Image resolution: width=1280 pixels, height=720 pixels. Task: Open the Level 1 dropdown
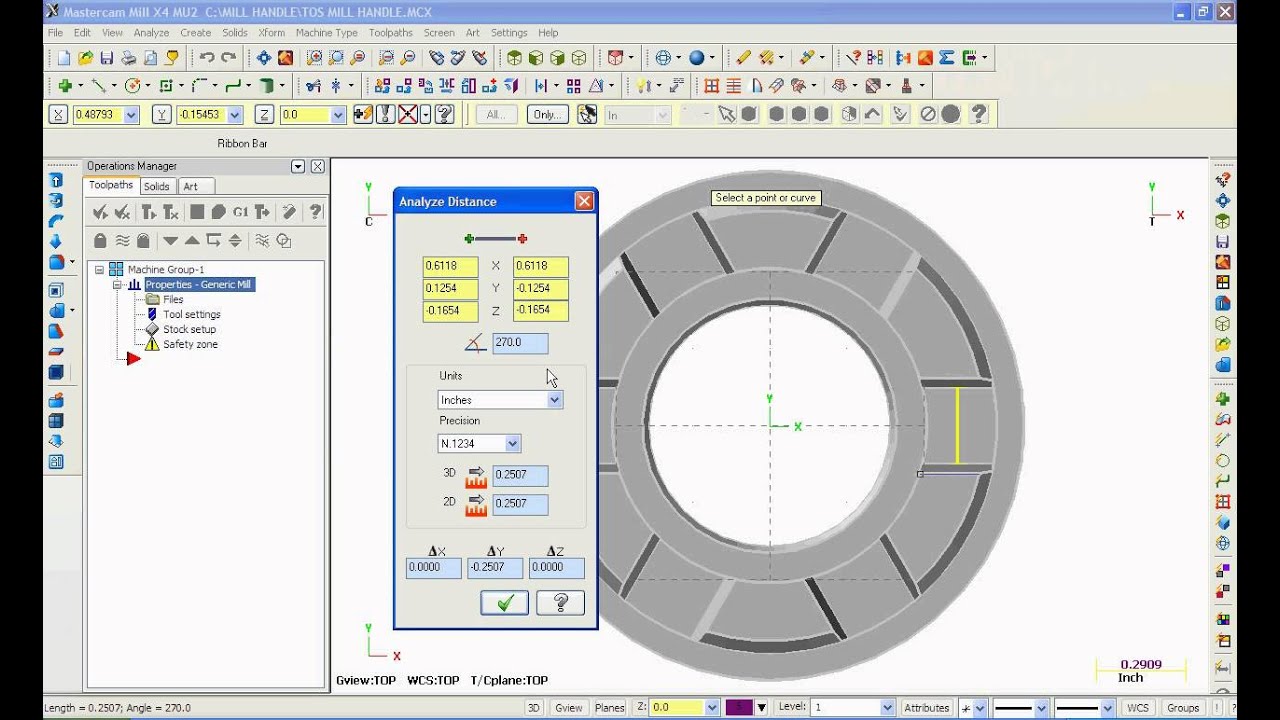click(887, 707)
